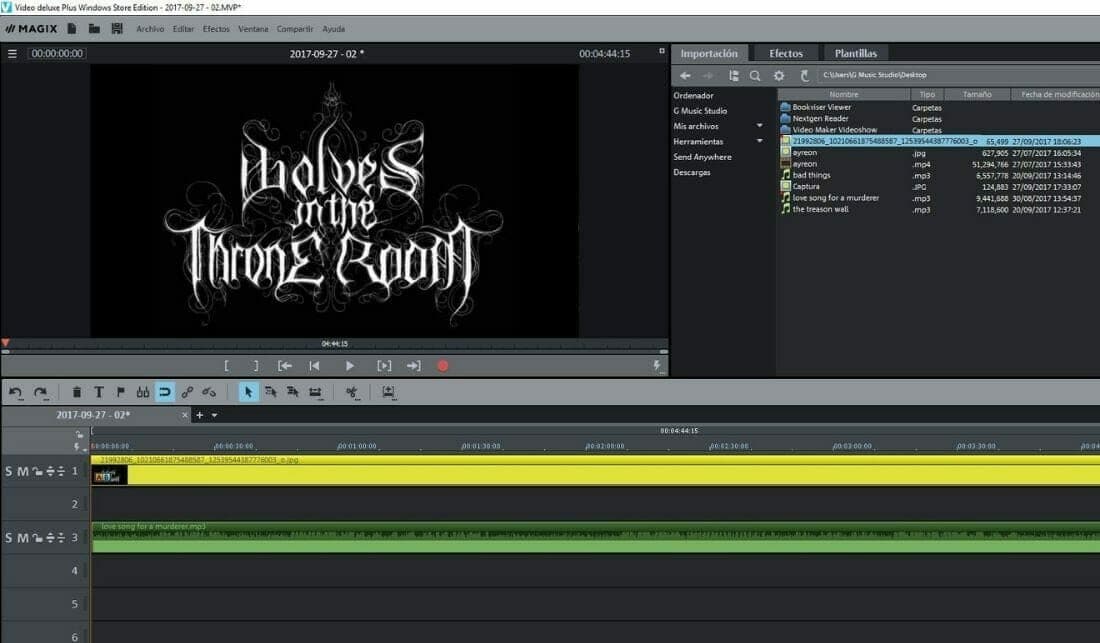The width and height of the screenshot is (1100, 643).
Task: Solo track 3 with S button
Action: pyautogui.click(x=8, y=538)
